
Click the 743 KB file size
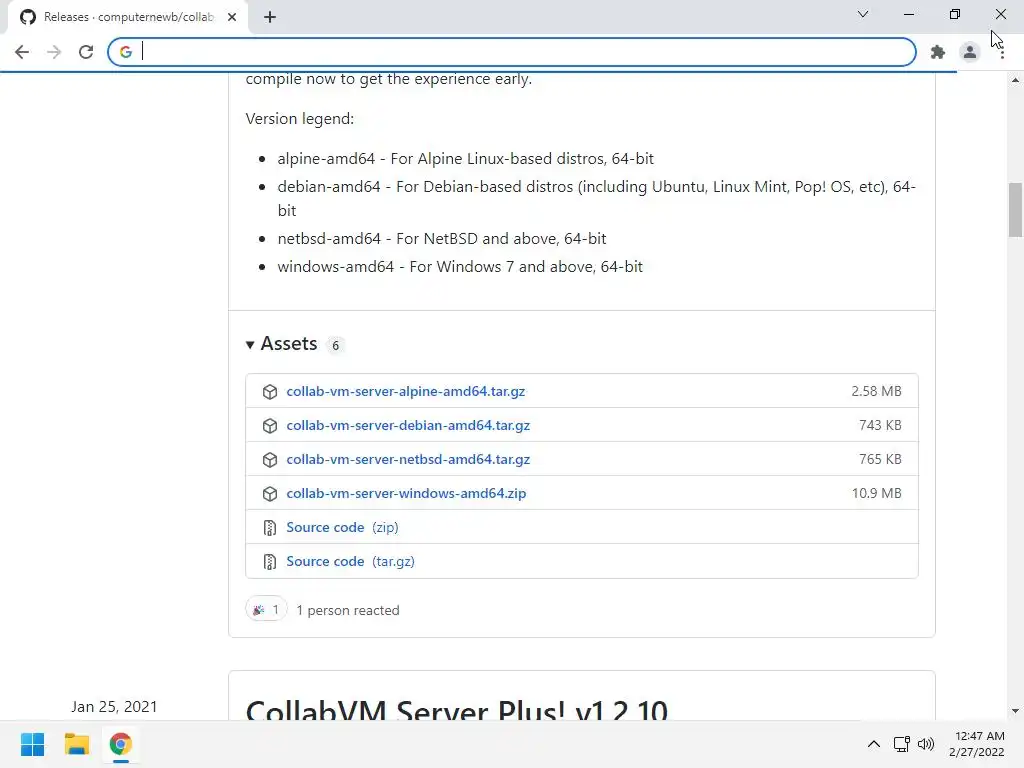click(x=880, y=425)
